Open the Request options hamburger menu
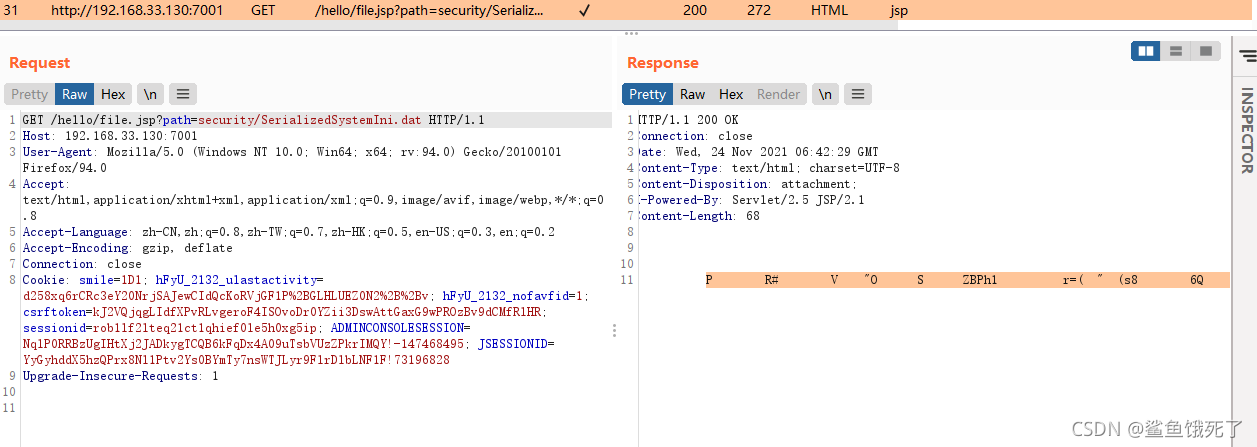The width and height of the screenshot is (1257, 447). pos(182,94)
